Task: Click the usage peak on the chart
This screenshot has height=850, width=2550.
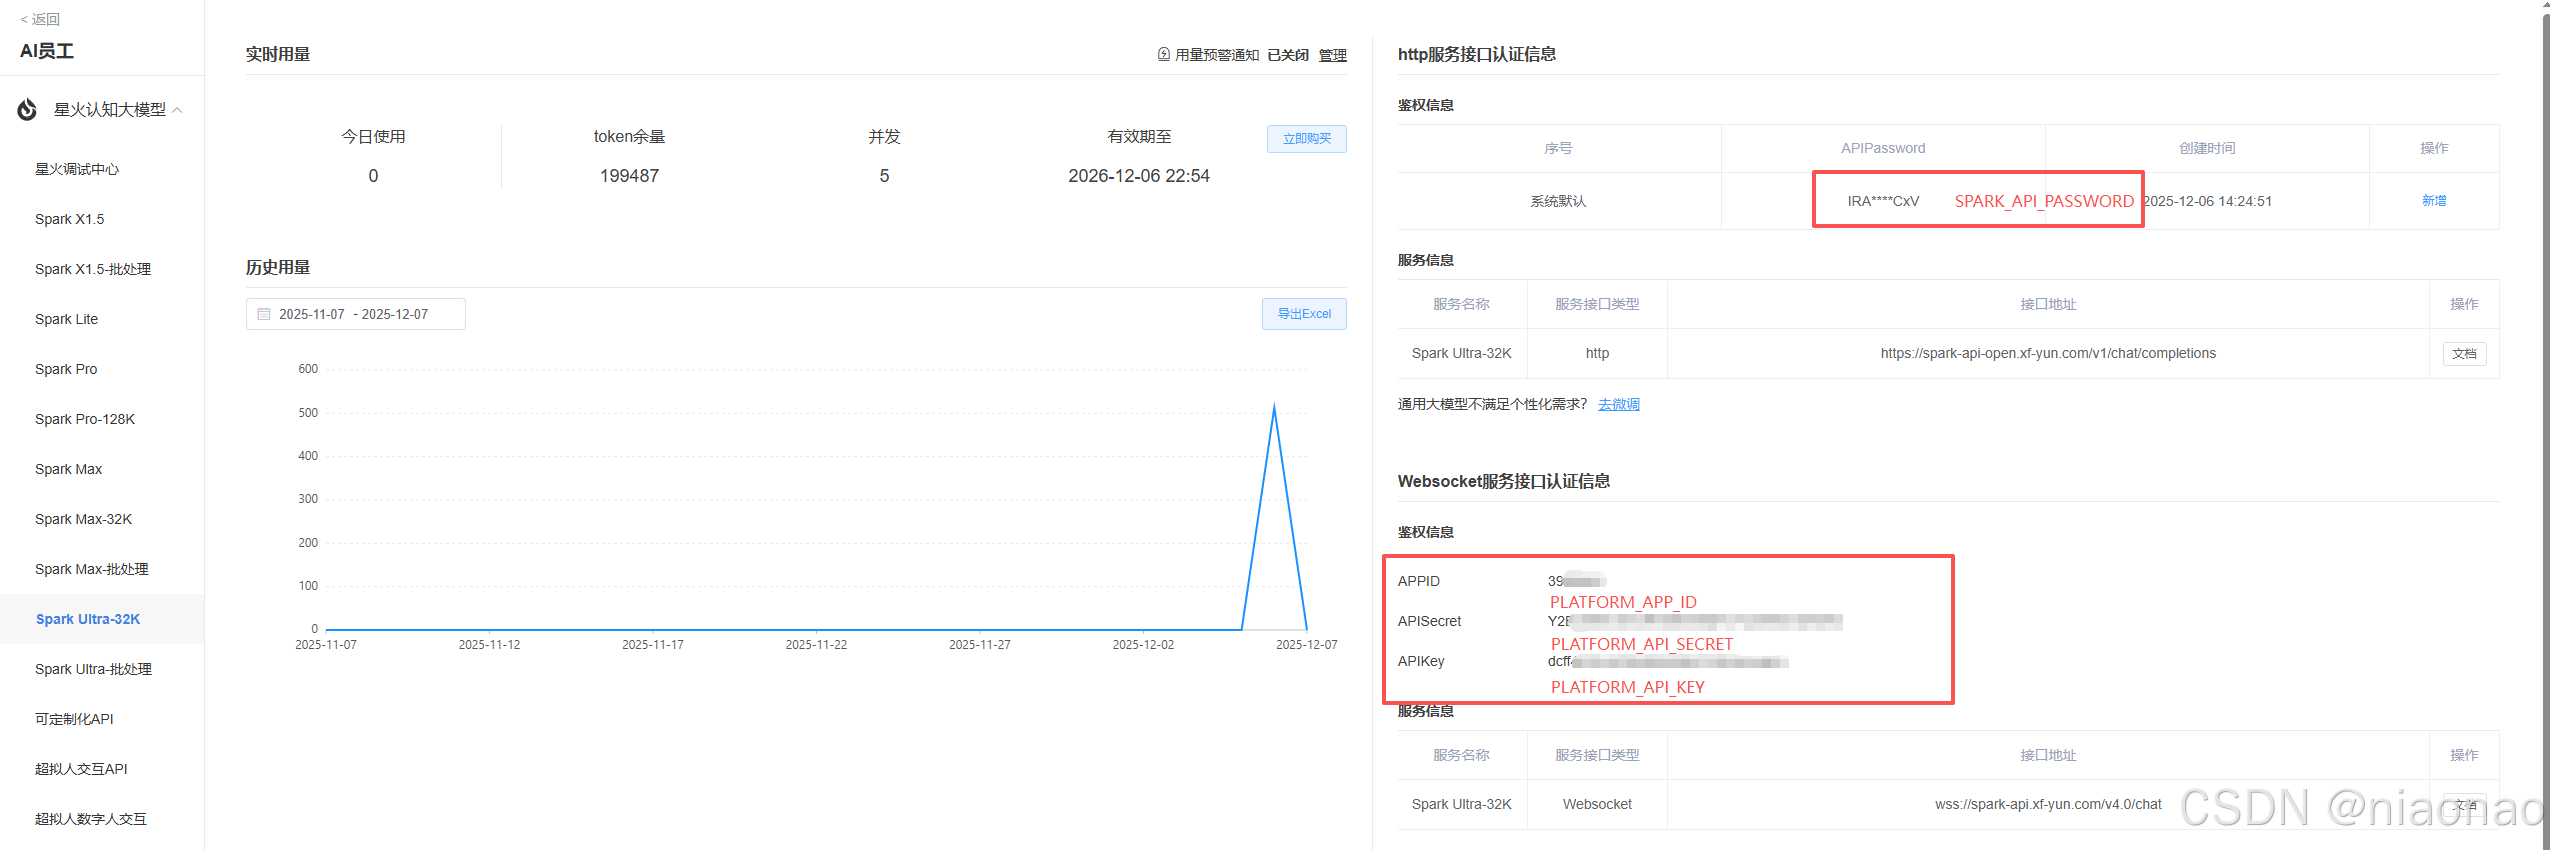Action: [1274, 406]
